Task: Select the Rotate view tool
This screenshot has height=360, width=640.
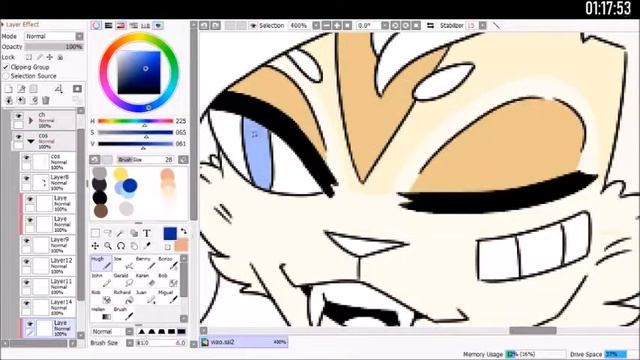Action: (x=121, y=246)
